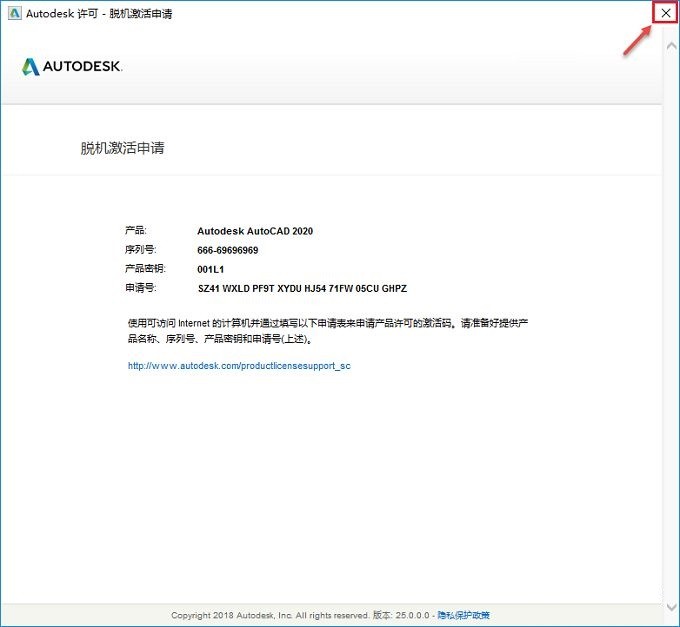Open the productlicensesupport_sc Autodesk link

tap(239, 366)
